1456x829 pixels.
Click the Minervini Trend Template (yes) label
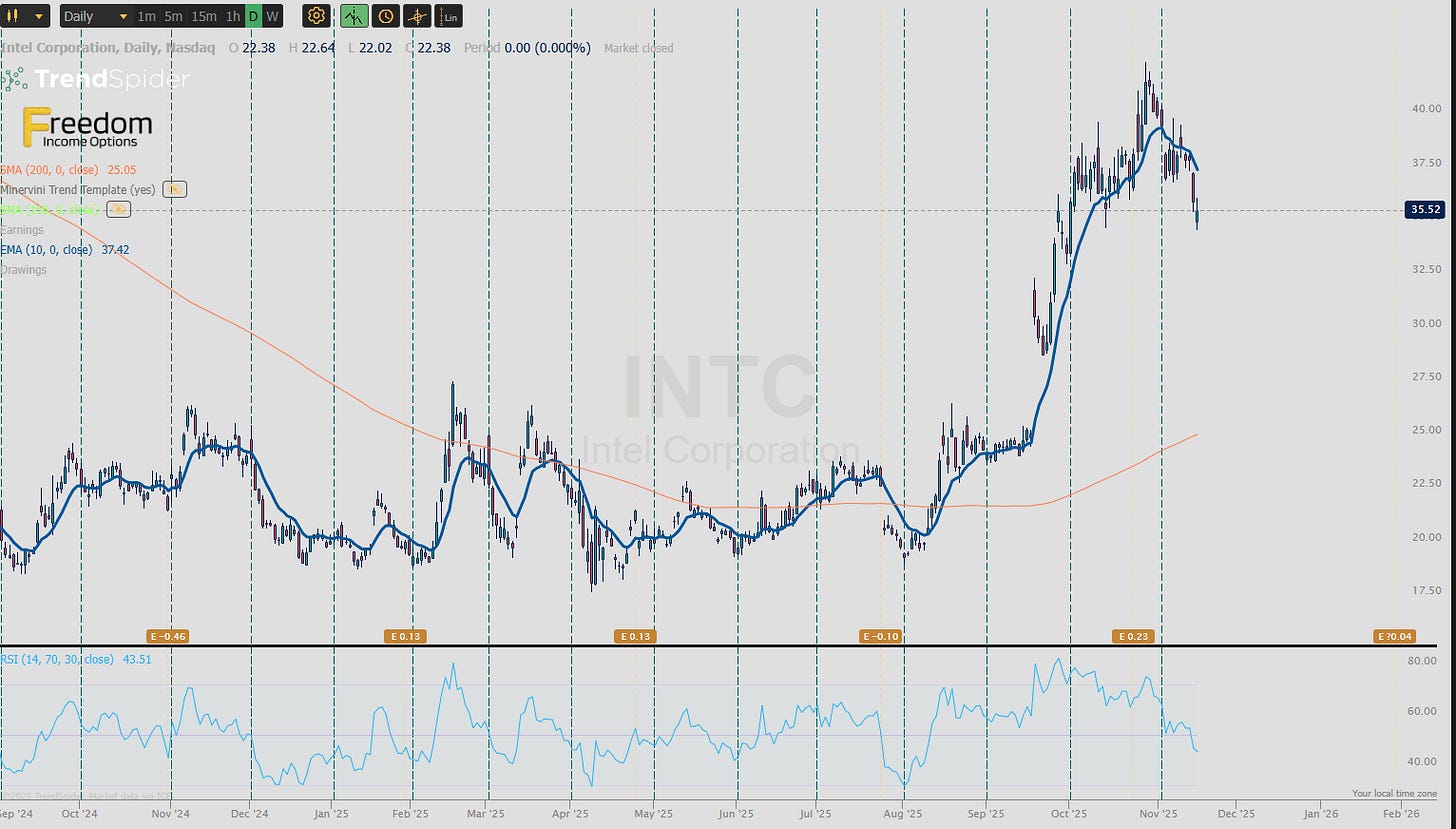tap(78, 189)
